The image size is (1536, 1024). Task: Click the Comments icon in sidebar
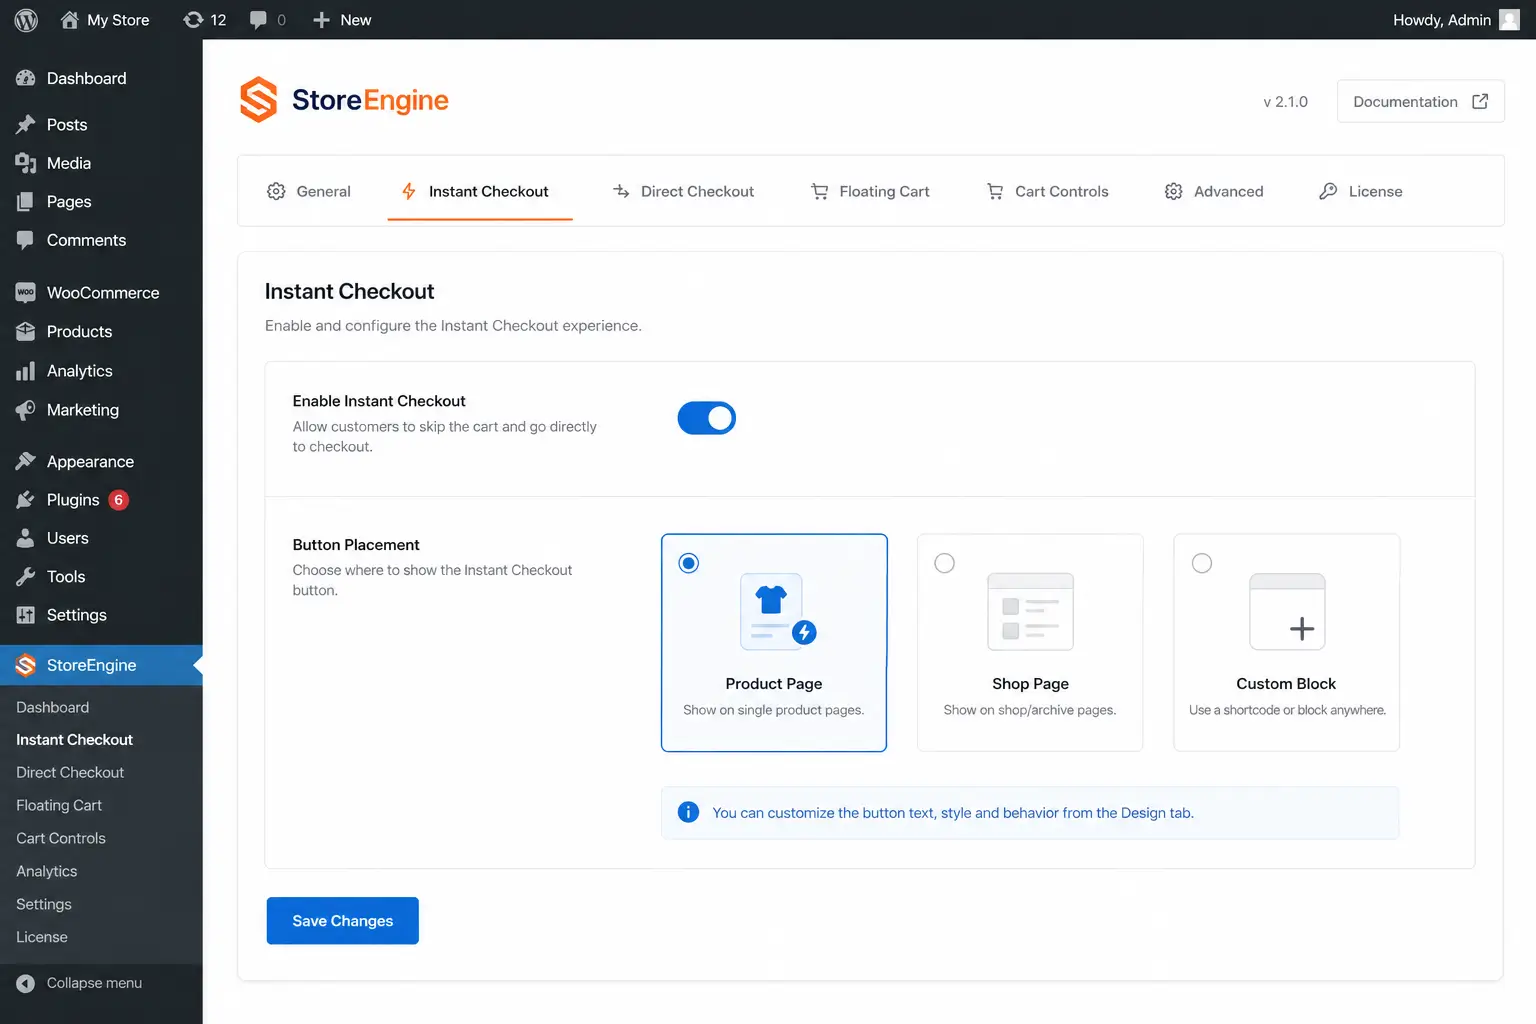click(x=26, y=240)
